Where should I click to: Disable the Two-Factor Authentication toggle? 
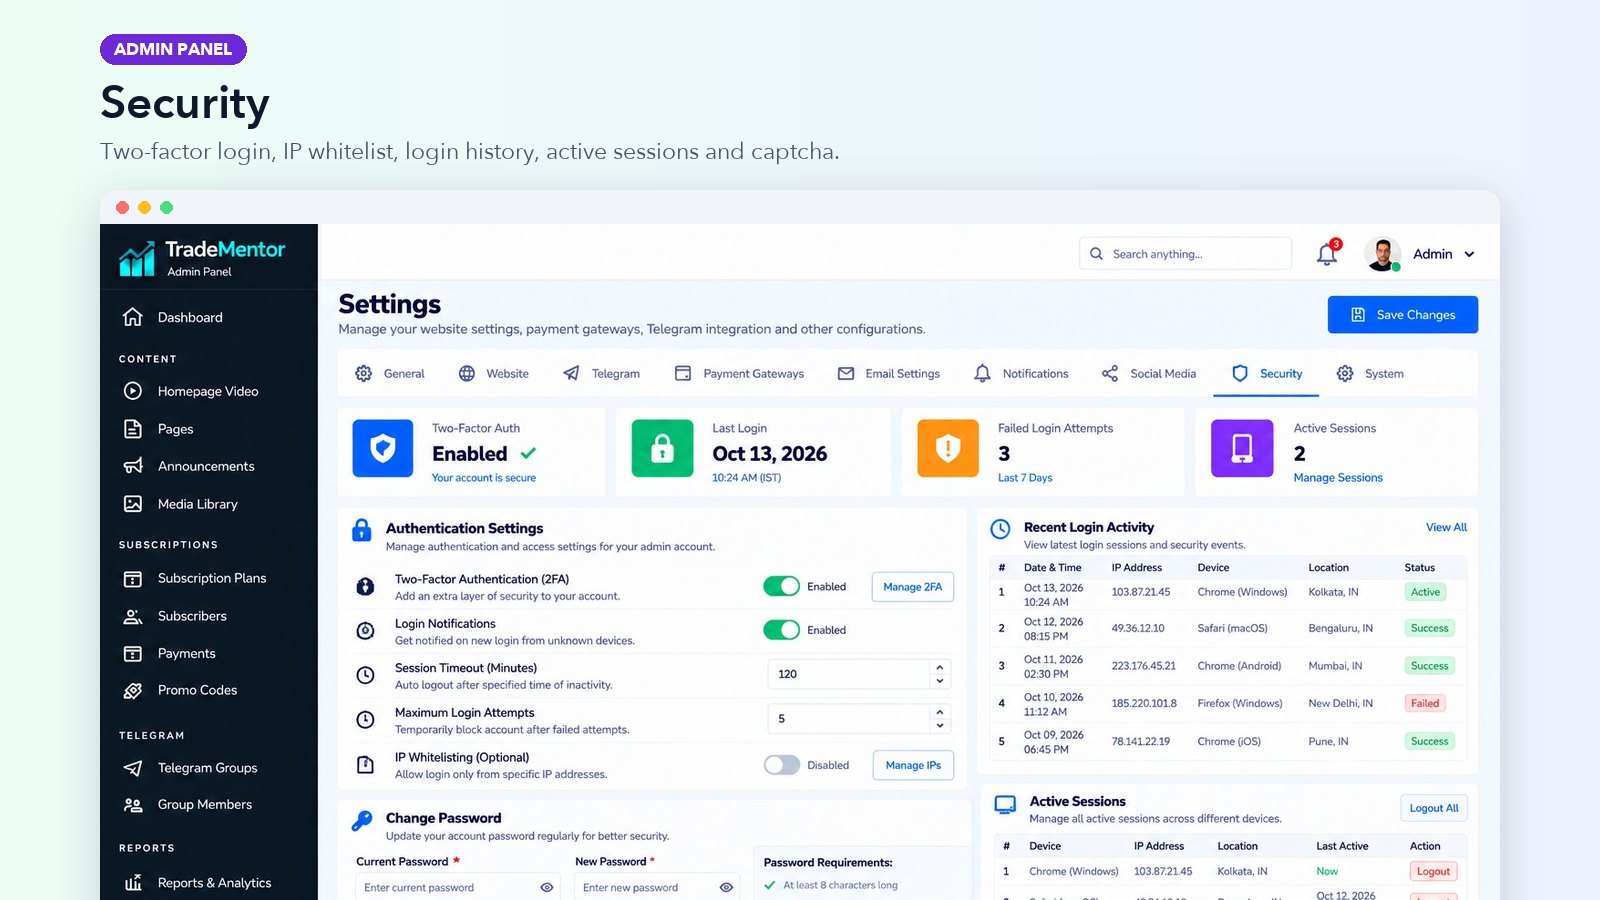[x=782, y=586]
